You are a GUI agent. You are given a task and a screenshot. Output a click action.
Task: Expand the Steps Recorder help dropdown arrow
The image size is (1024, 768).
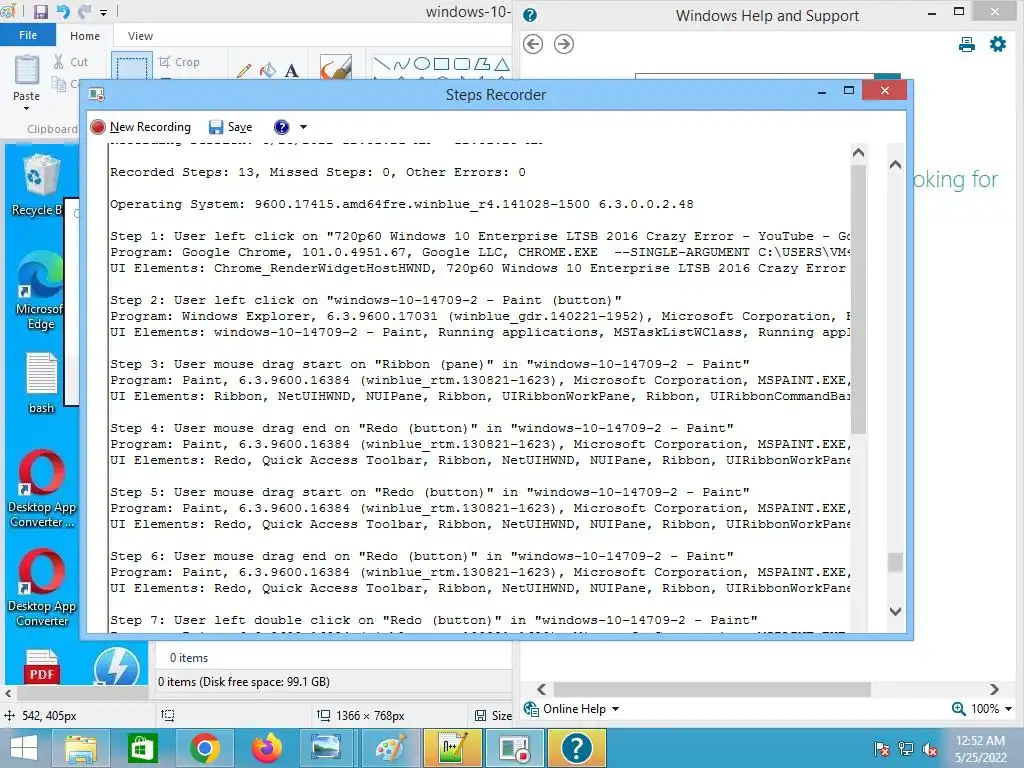pyautogui.click(x=303, y=127)
